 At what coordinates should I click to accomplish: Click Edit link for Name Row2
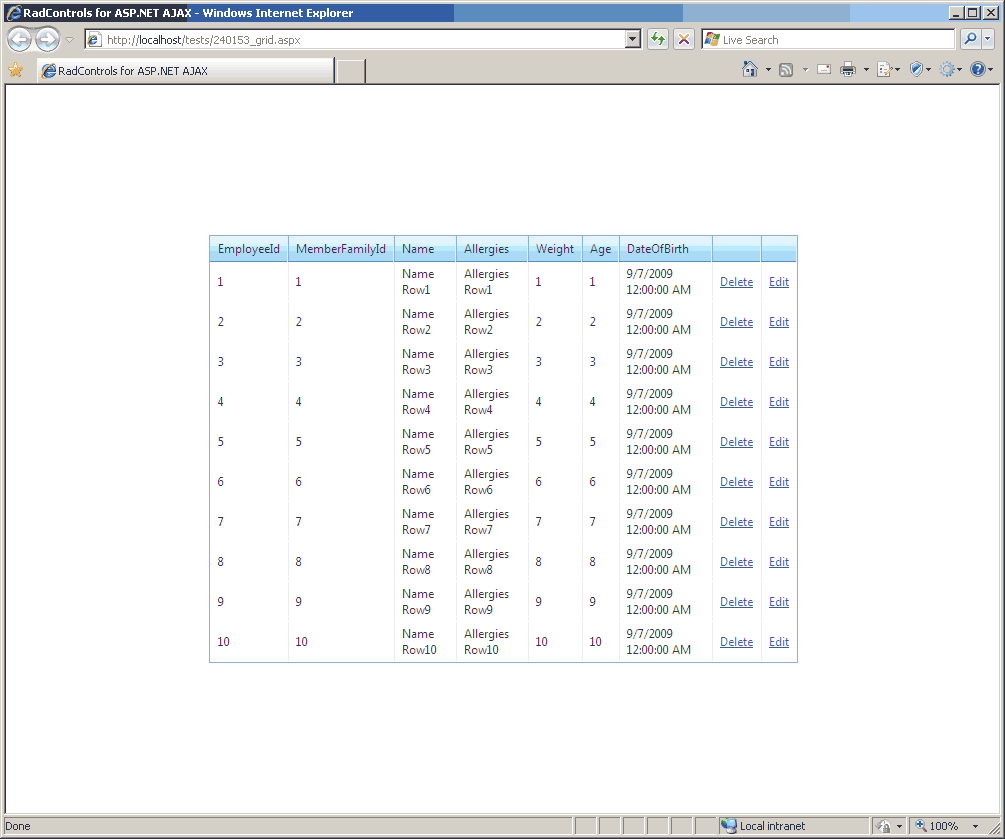click(x=779, y=322)
